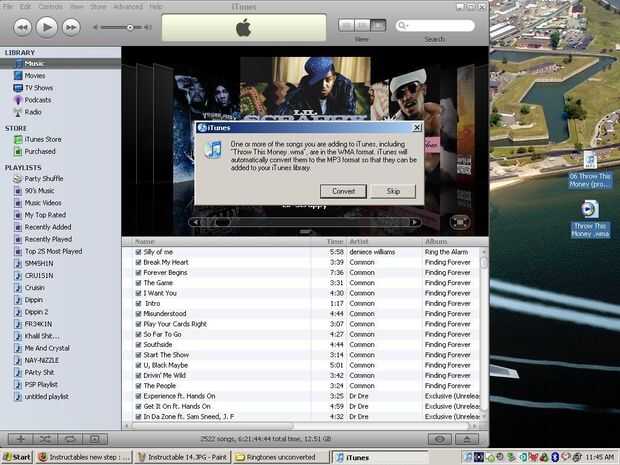620x465 pixels.
Task: Toggle artwork viewer button at bottom
Action: [x=95, y=439]
